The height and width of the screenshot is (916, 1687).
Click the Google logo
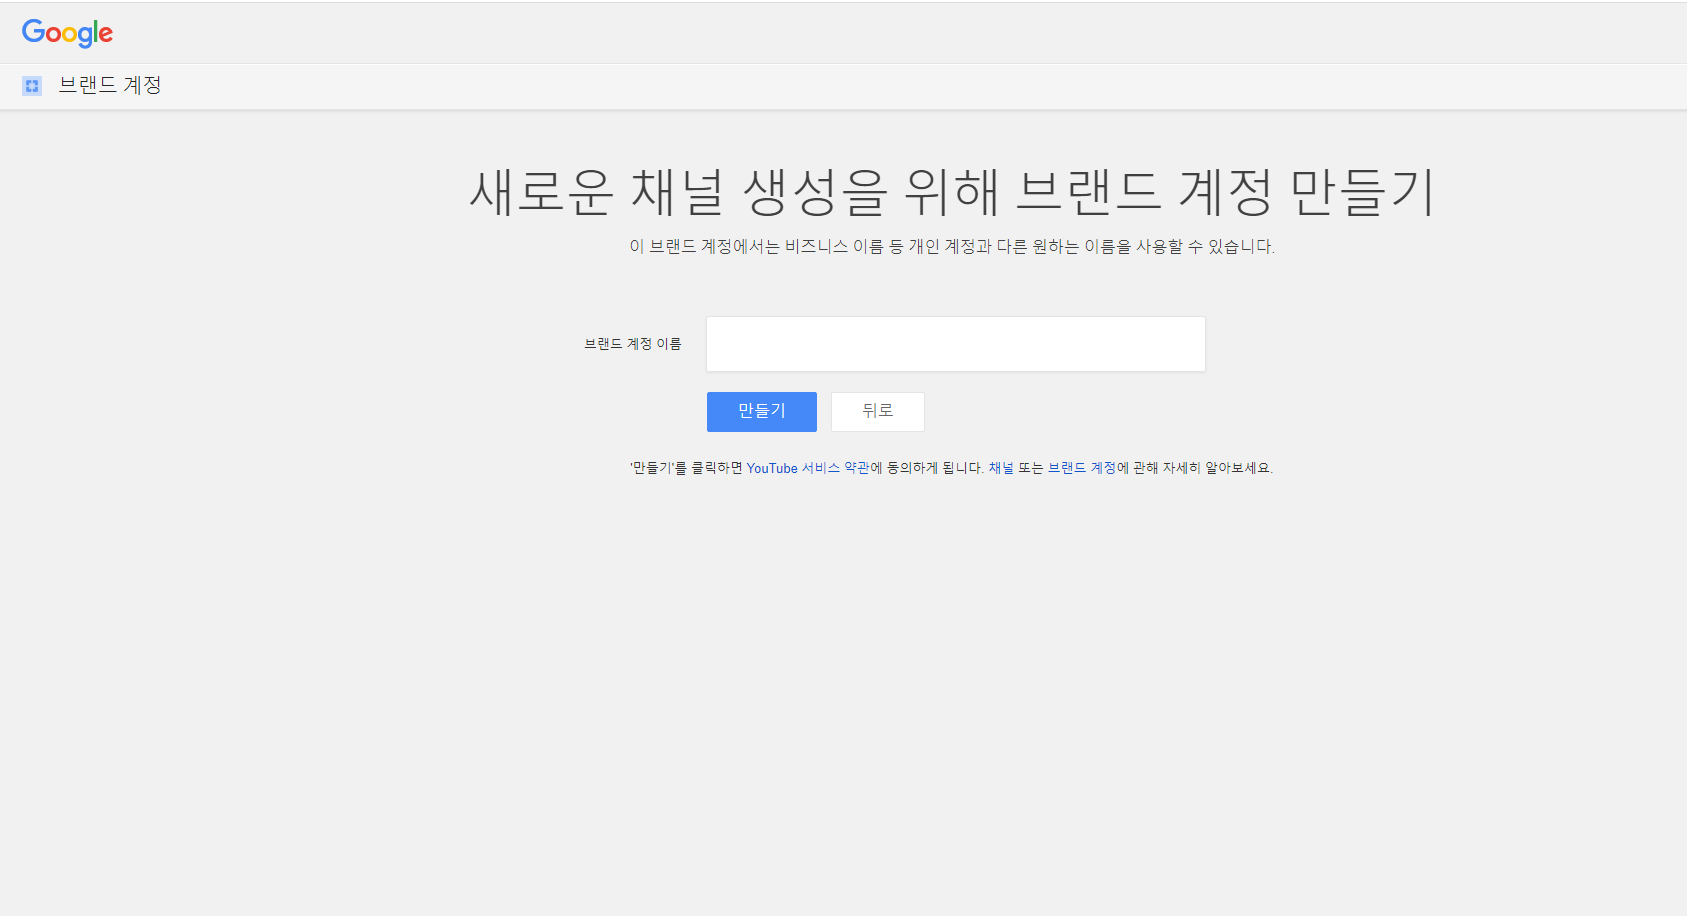67,33
